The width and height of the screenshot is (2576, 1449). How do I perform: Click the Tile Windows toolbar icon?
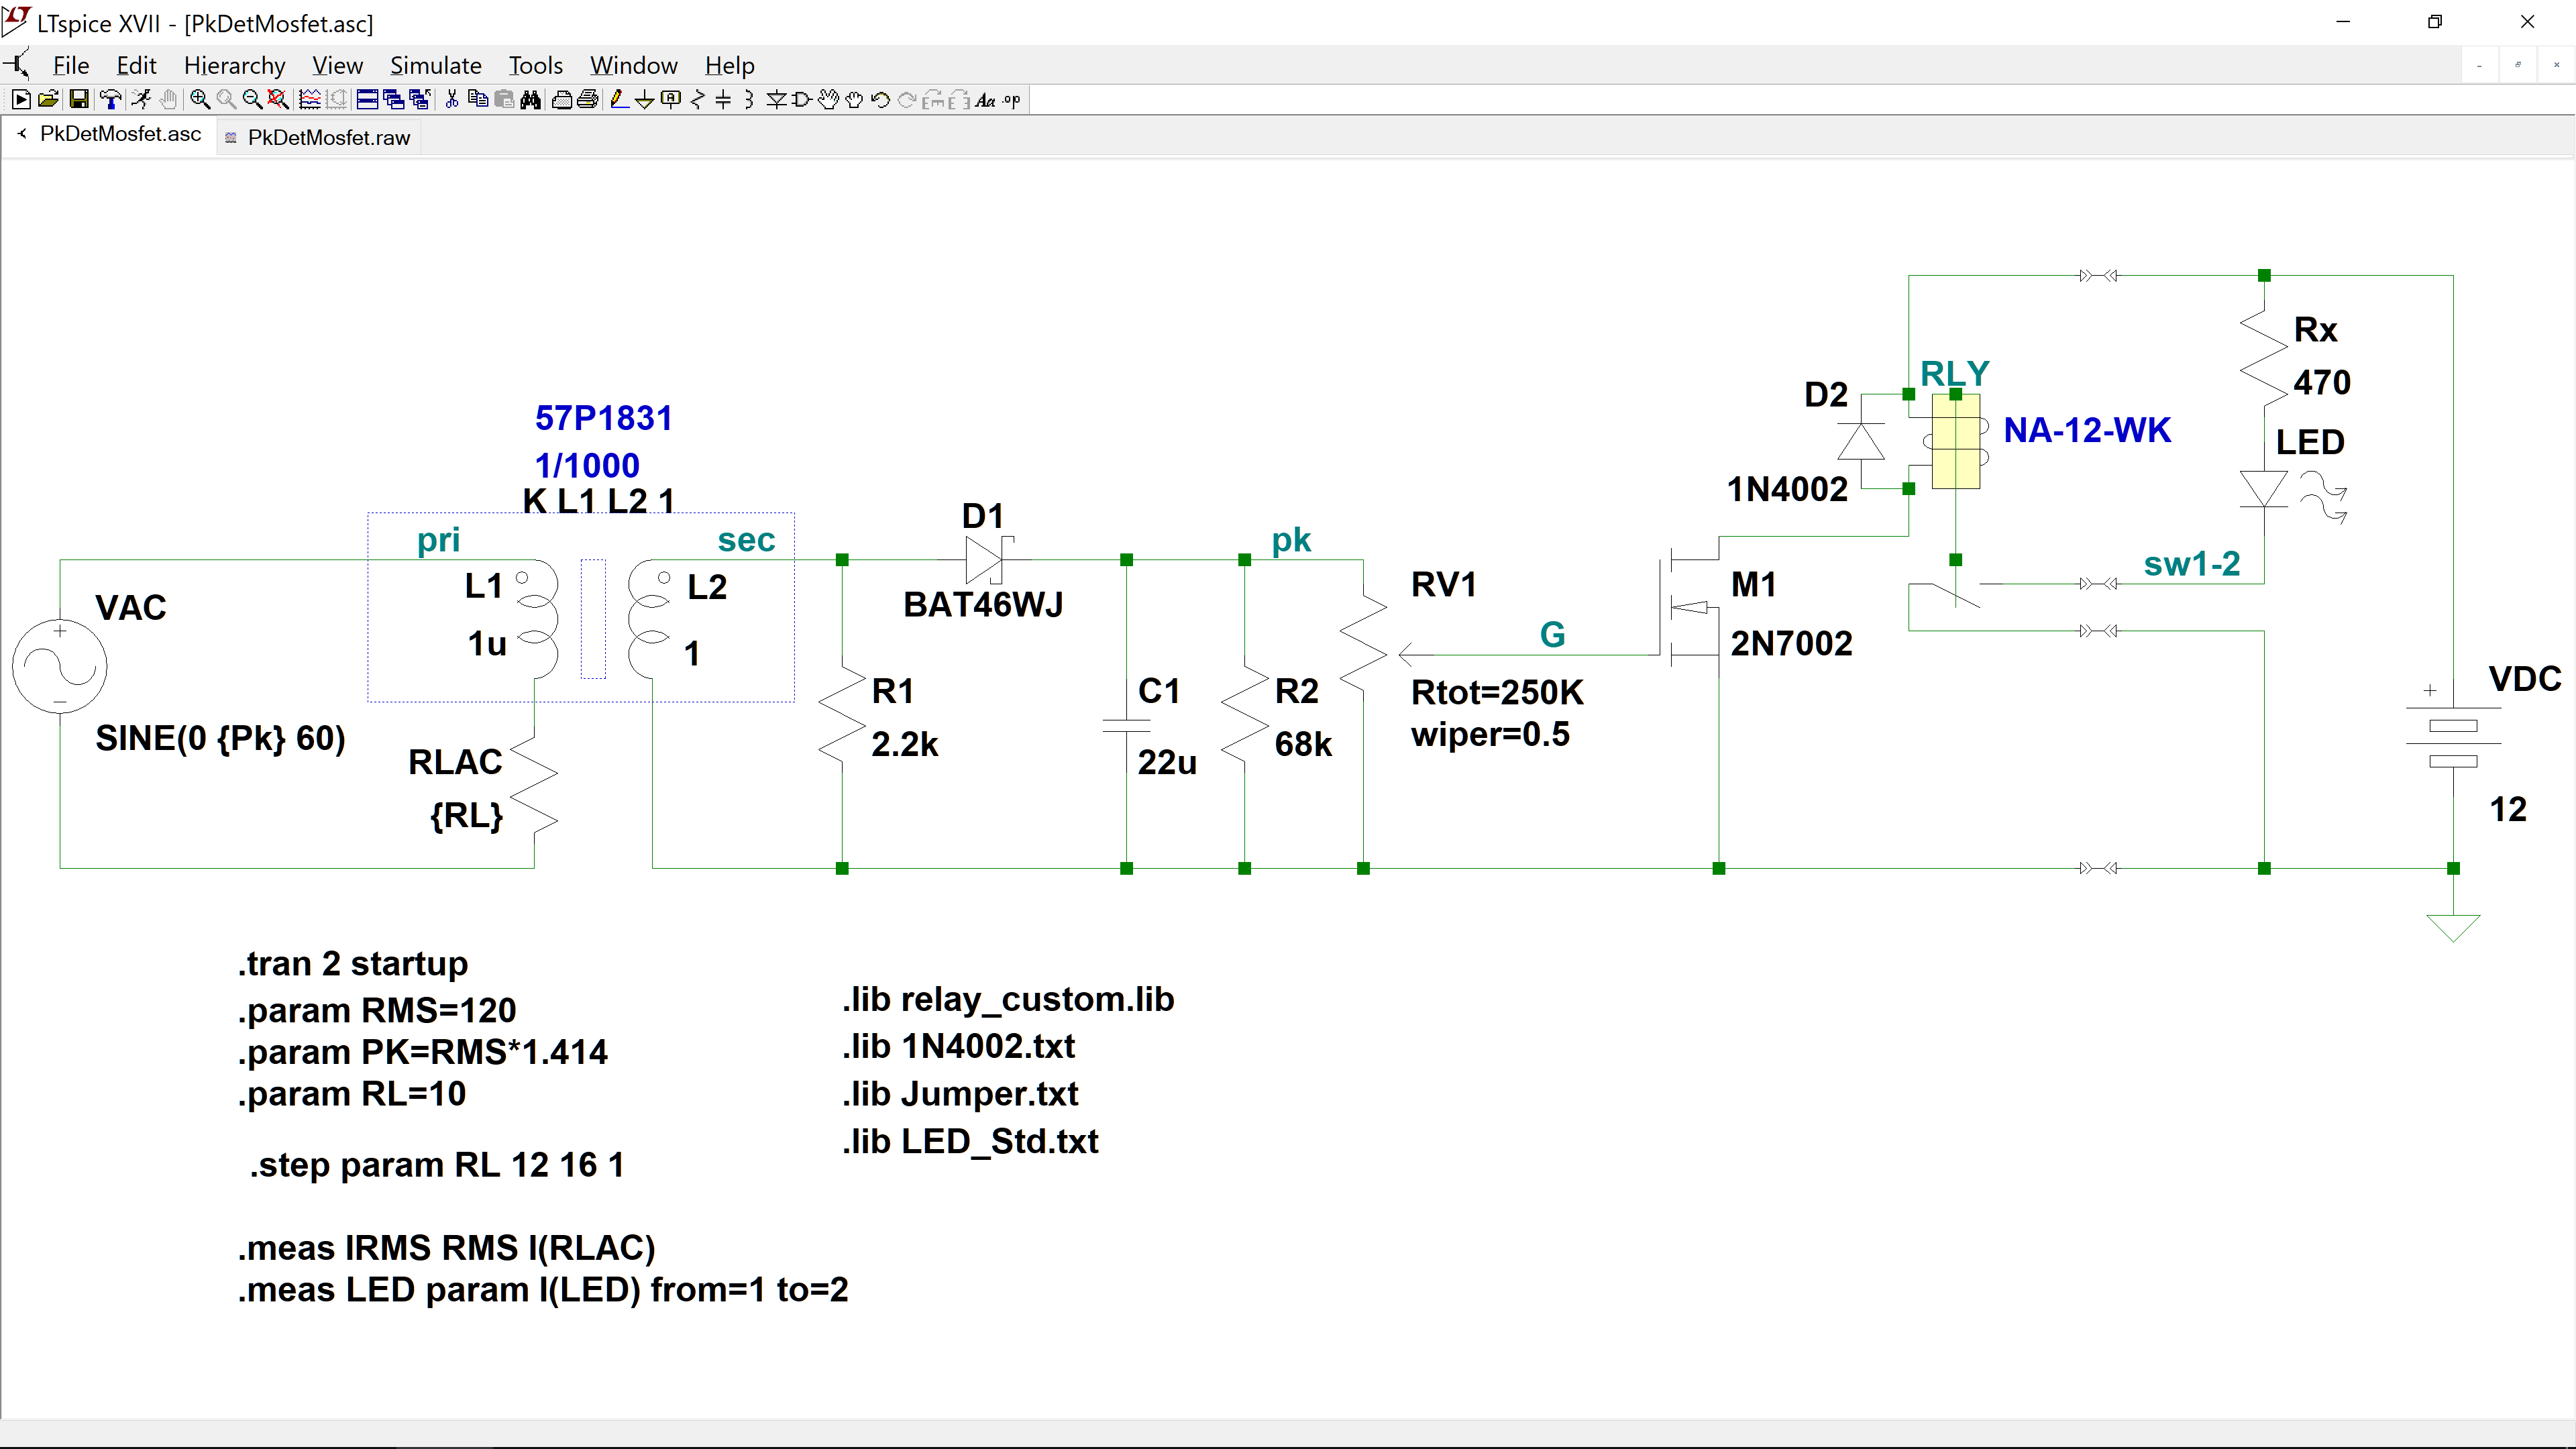click(367, 99)
